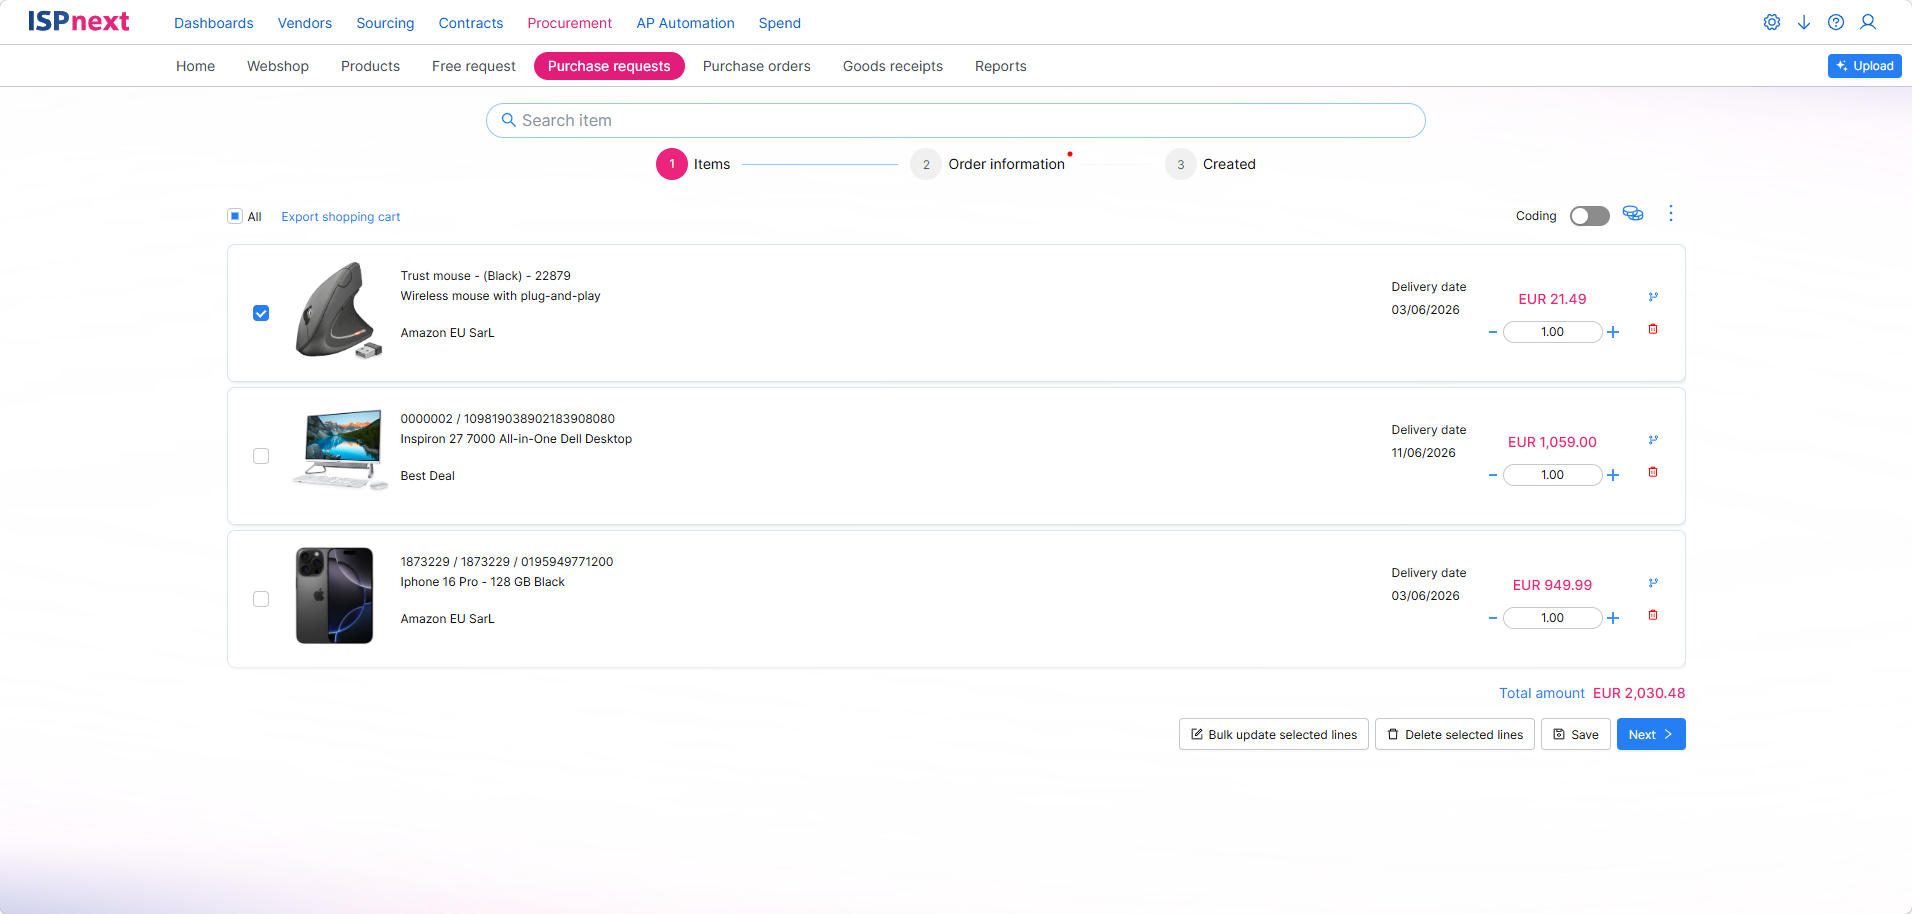Screen dimensions: 1912x914
Task: Open the AP Automation menu
Action: coord(686,23)
